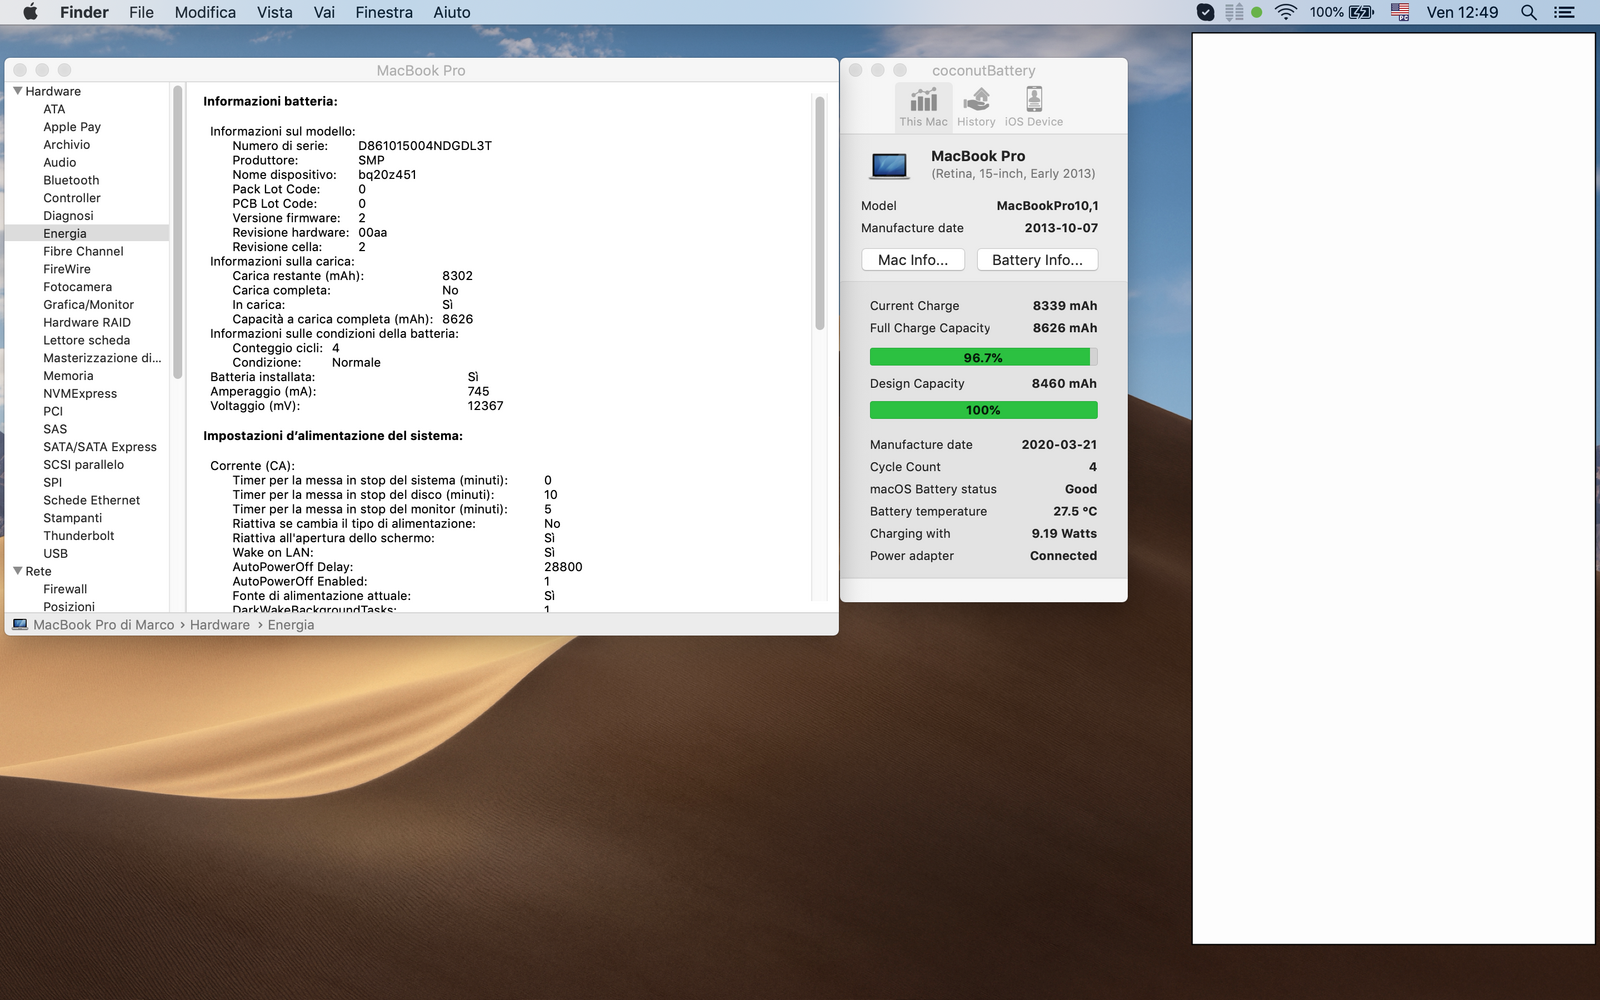Screen dimensions: 1600x1000
Task: Select Hardware RAID in the sidebar
Action: click(87, 322)
